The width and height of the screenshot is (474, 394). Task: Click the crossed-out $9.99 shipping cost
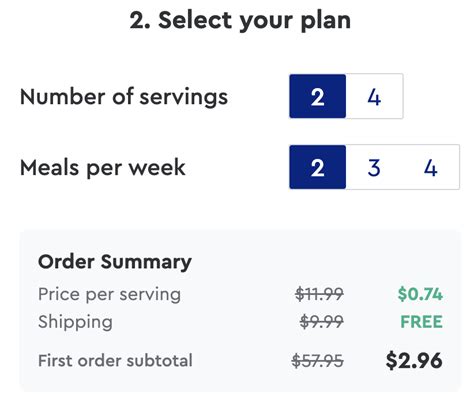click(321, 322)
